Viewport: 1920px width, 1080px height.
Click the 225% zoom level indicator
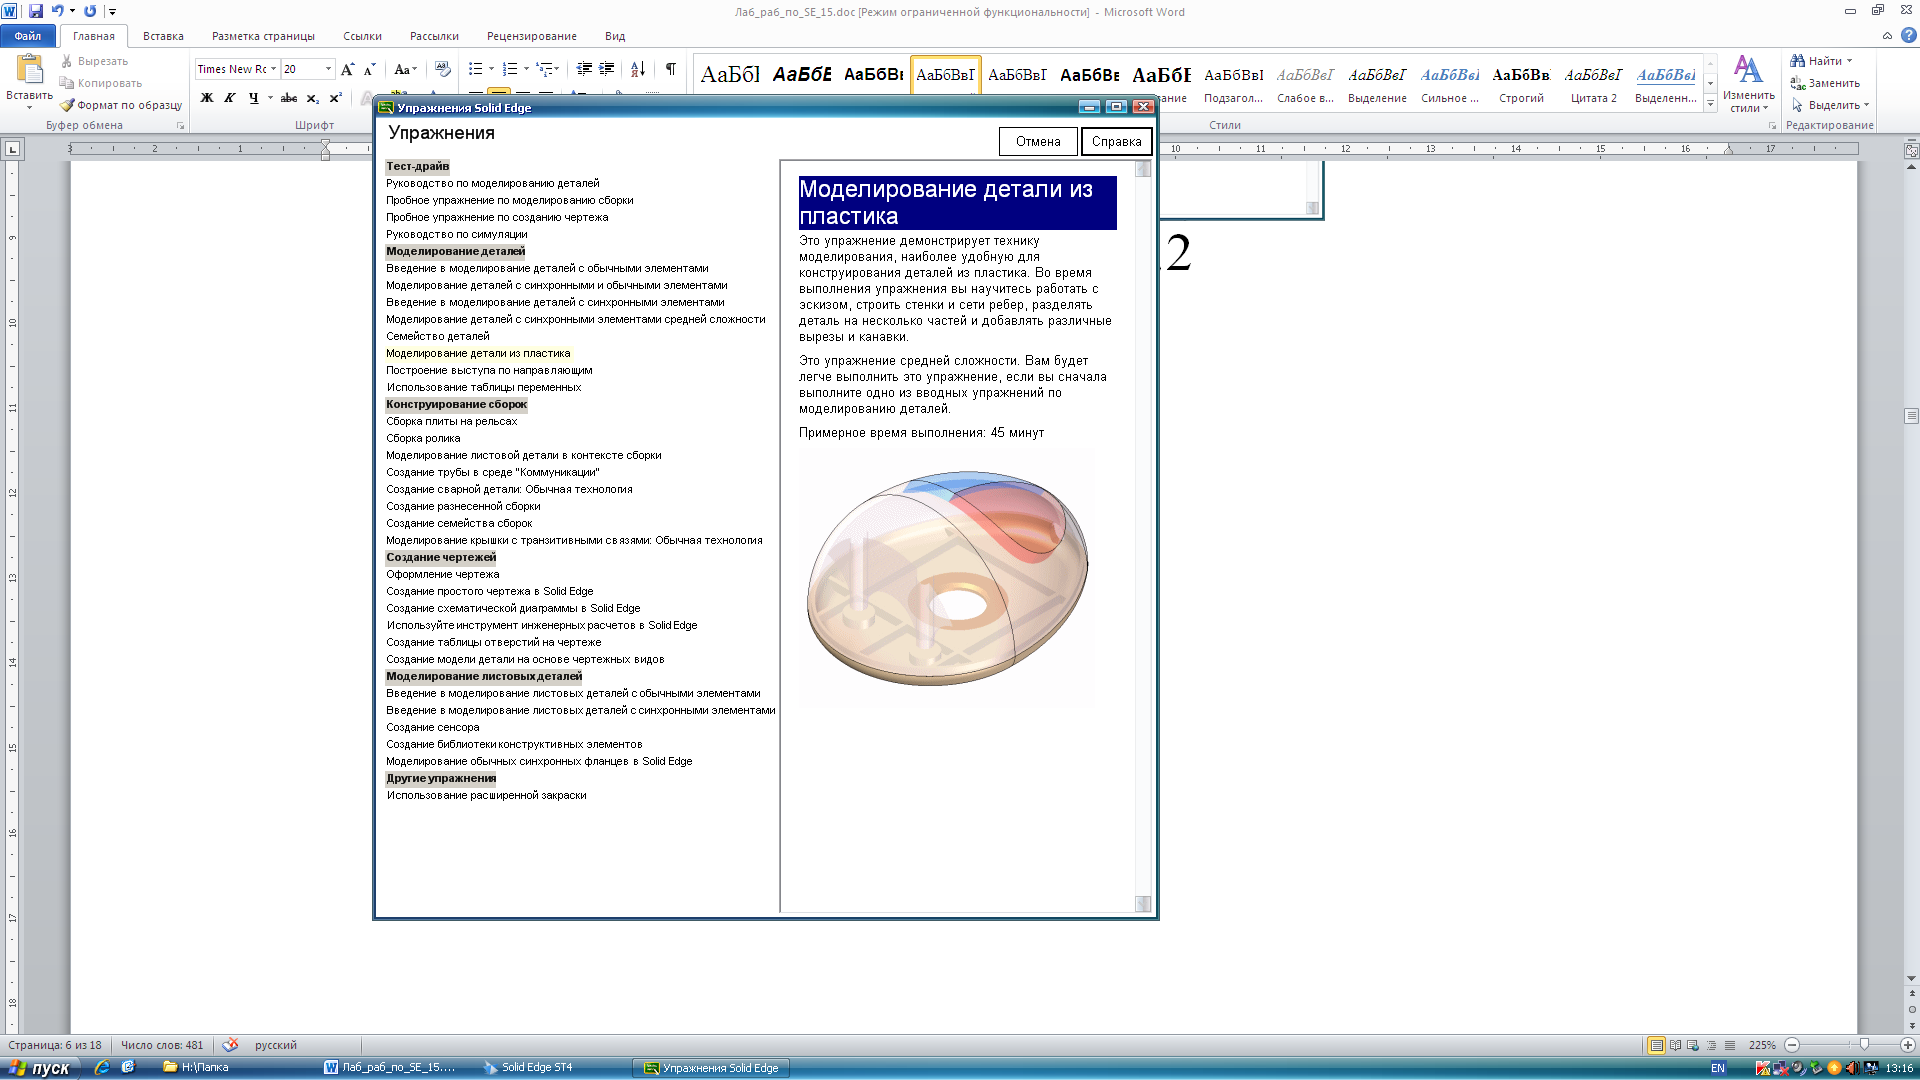(x=1762, y=1045)
